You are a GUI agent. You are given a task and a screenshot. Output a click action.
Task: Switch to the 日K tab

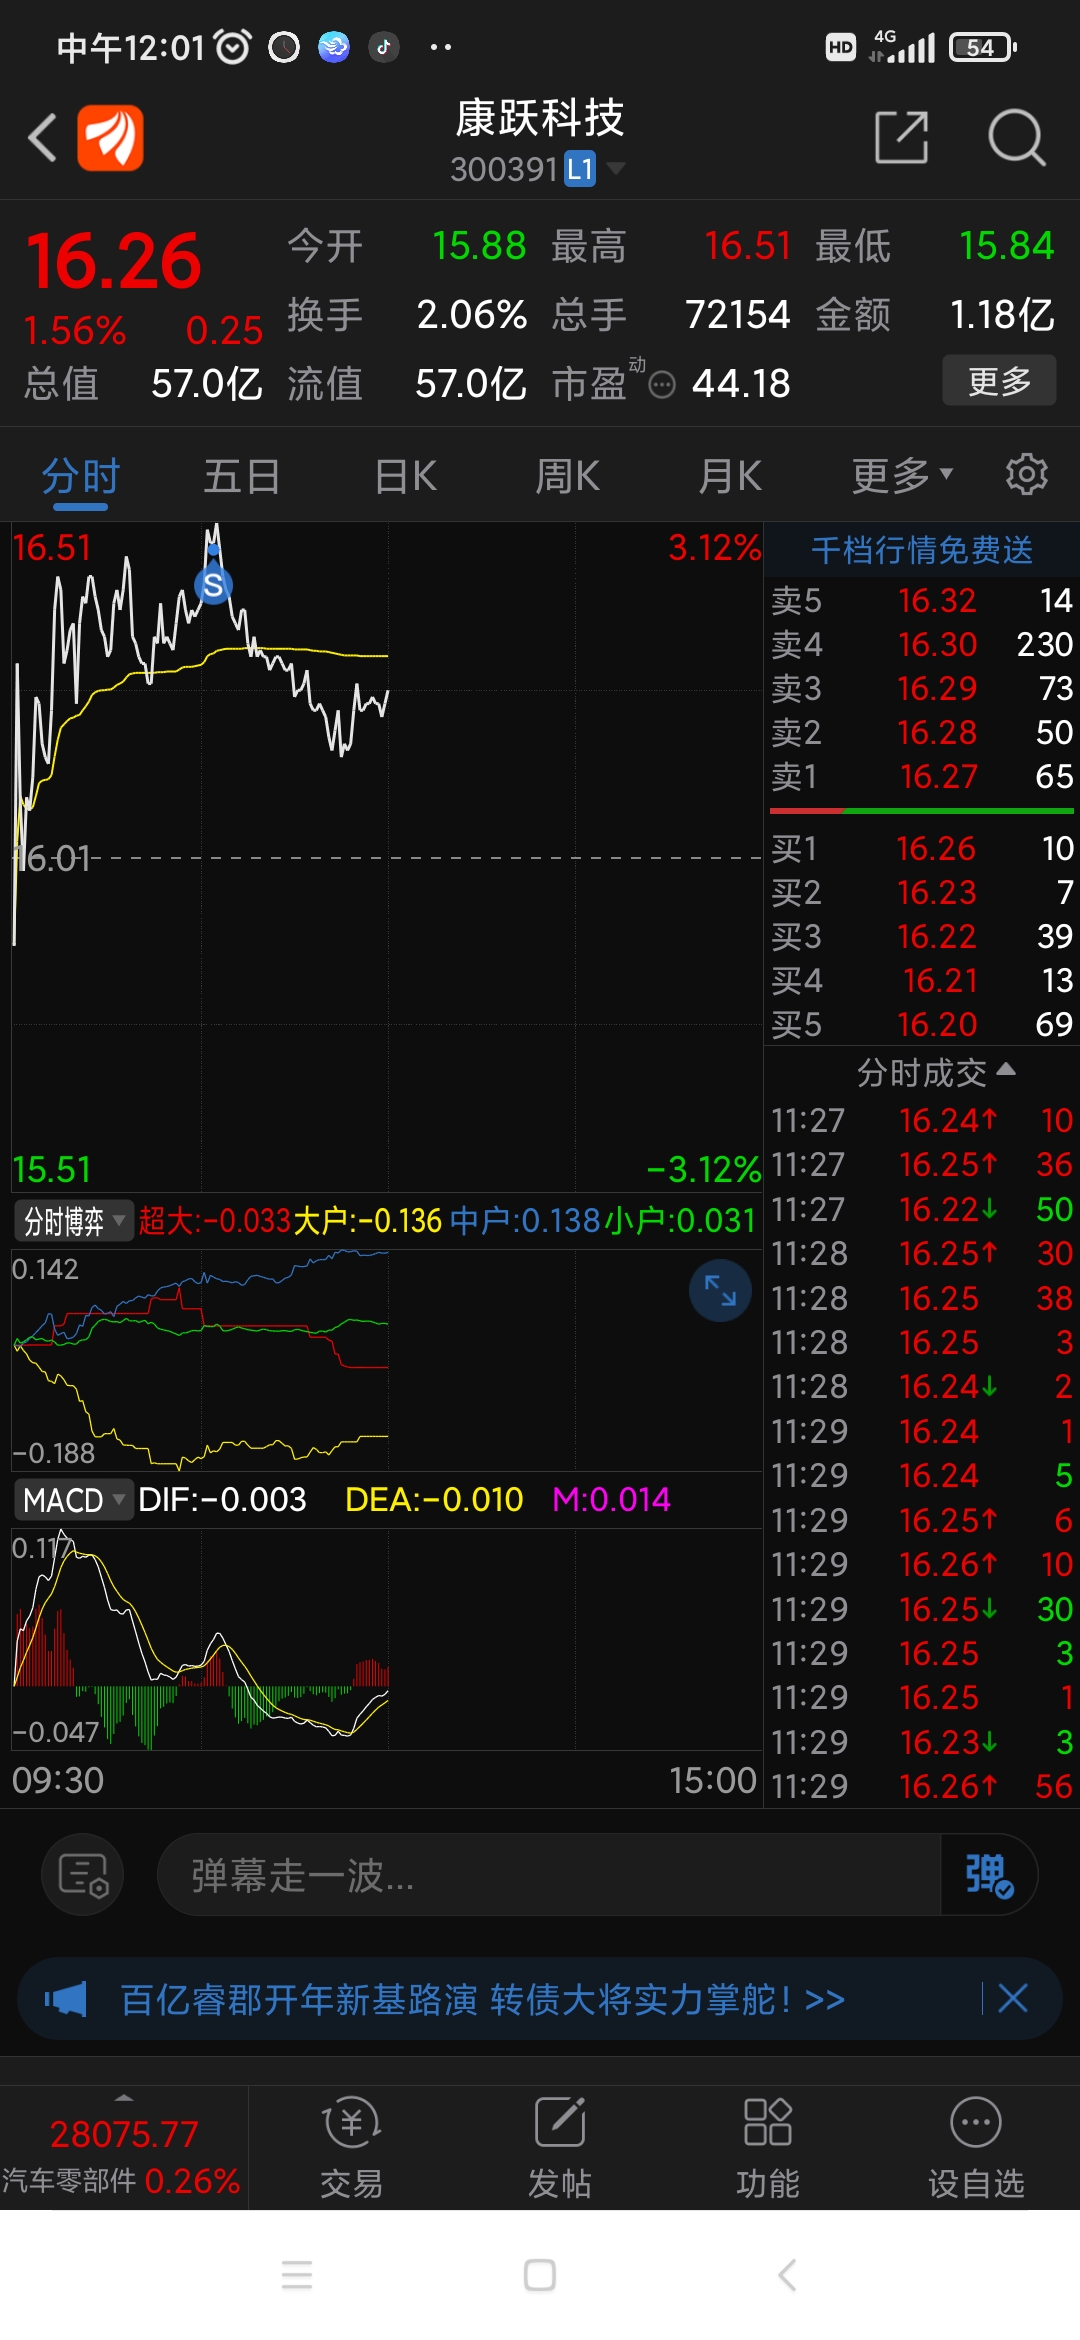(x=405, y=476)
